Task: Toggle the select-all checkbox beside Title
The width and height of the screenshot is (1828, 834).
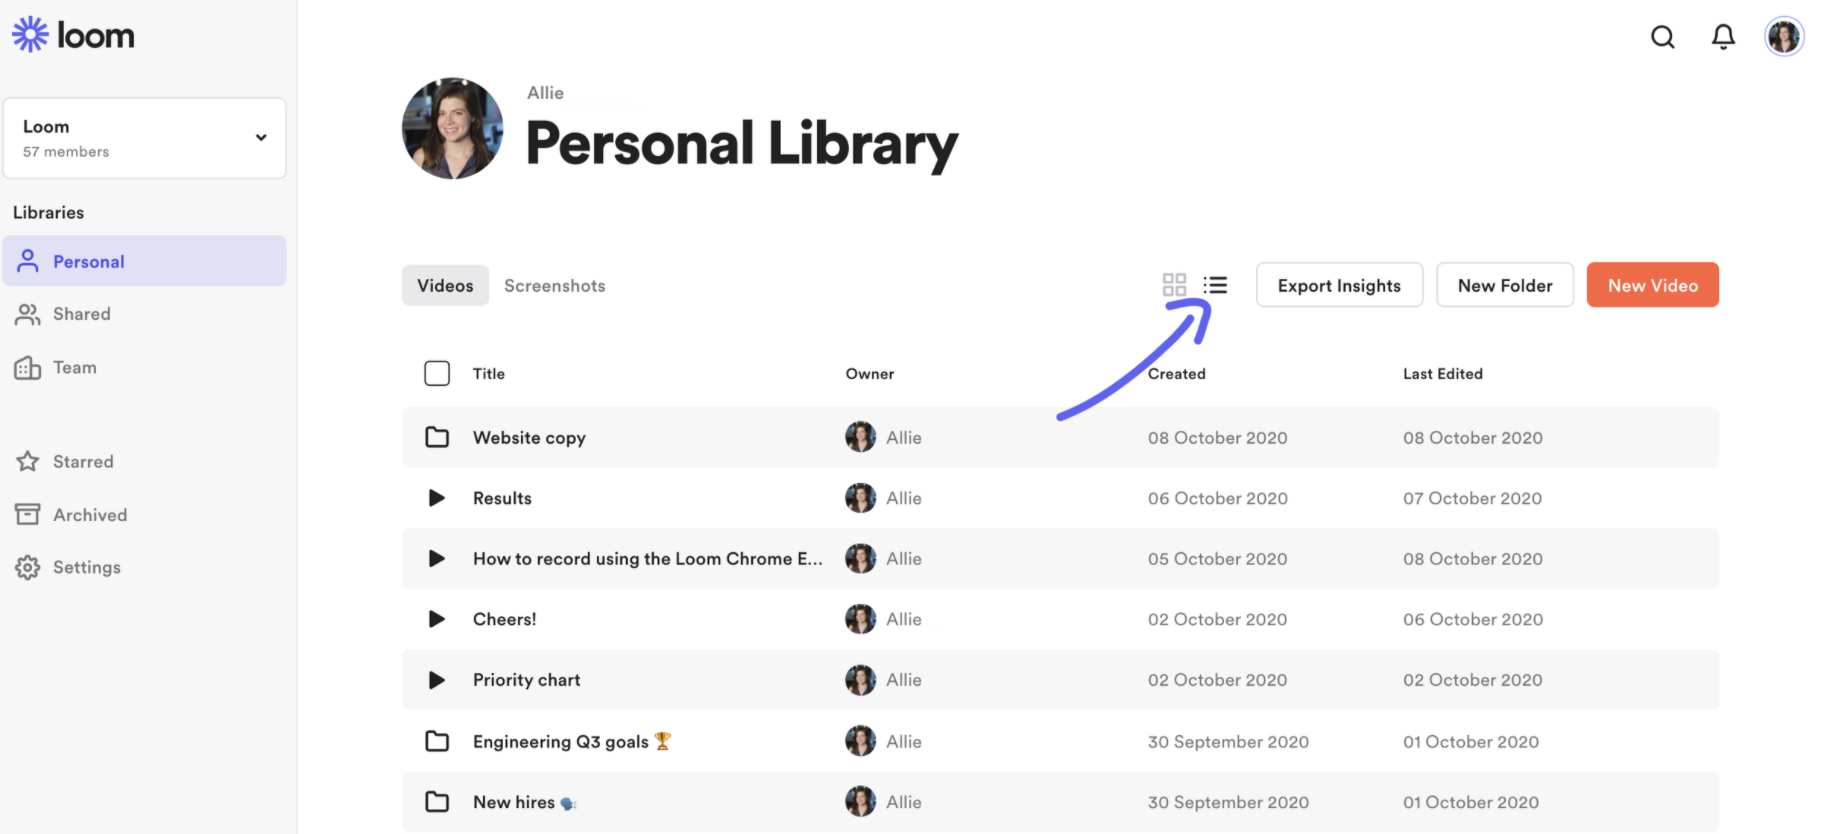Action: pyautogui.click(x=437, y=373)
